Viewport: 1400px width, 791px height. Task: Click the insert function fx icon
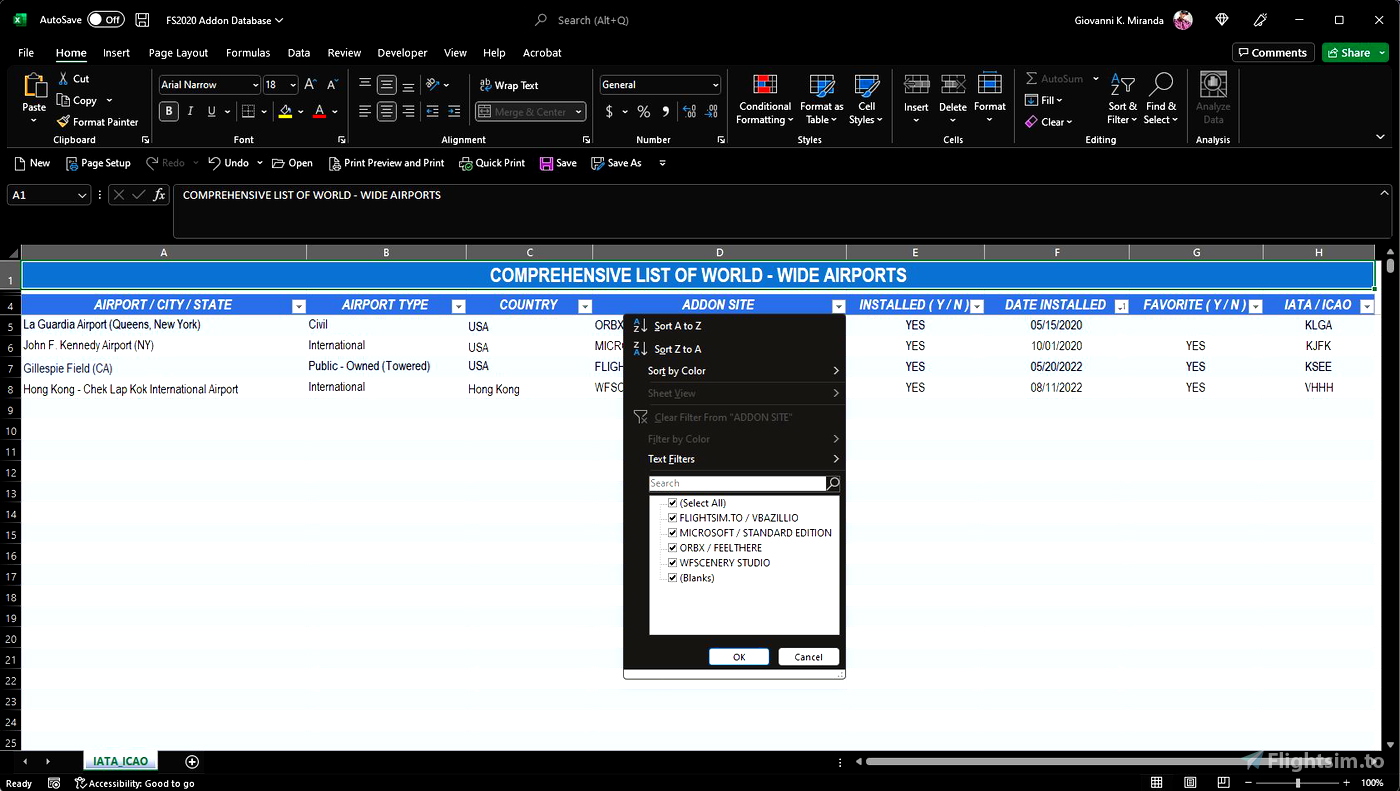[159, 195]
